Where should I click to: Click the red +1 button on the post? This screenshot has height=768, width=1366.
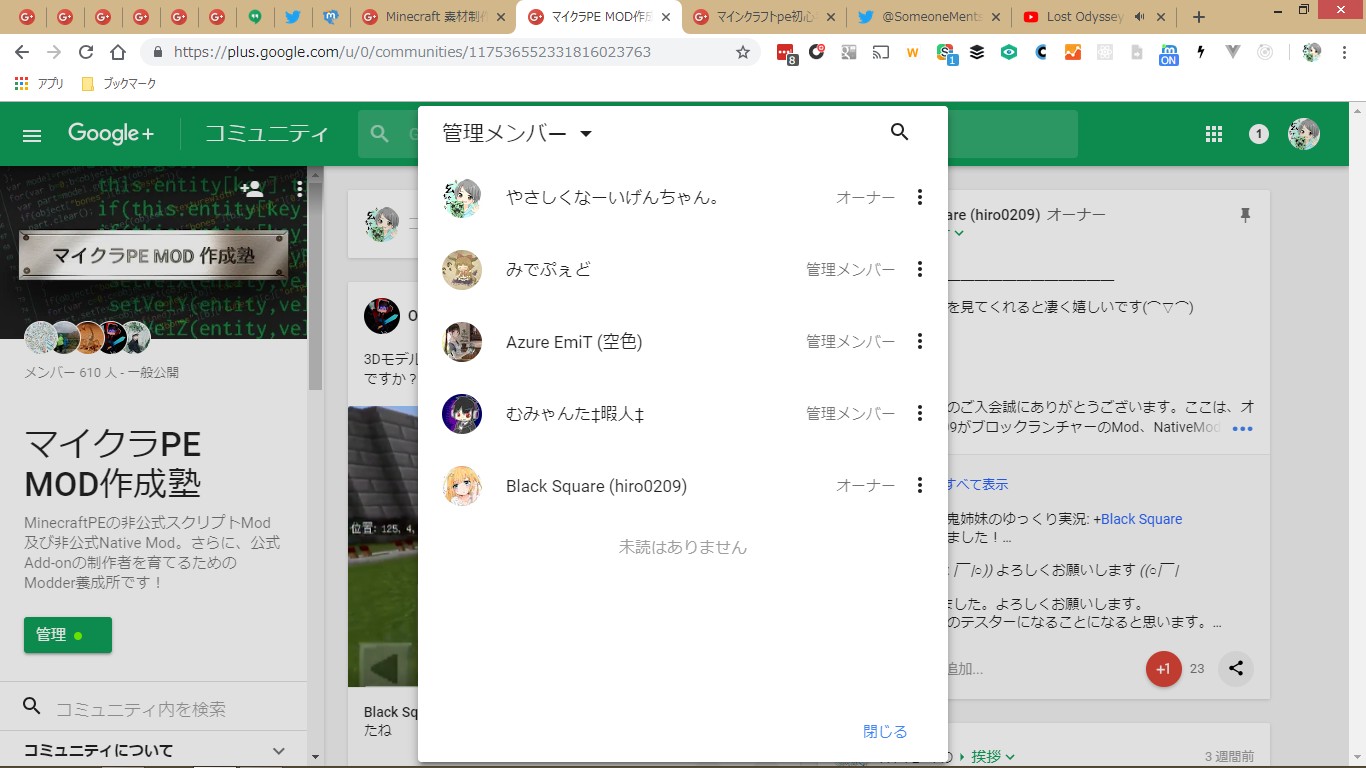tap(1163, 669)
